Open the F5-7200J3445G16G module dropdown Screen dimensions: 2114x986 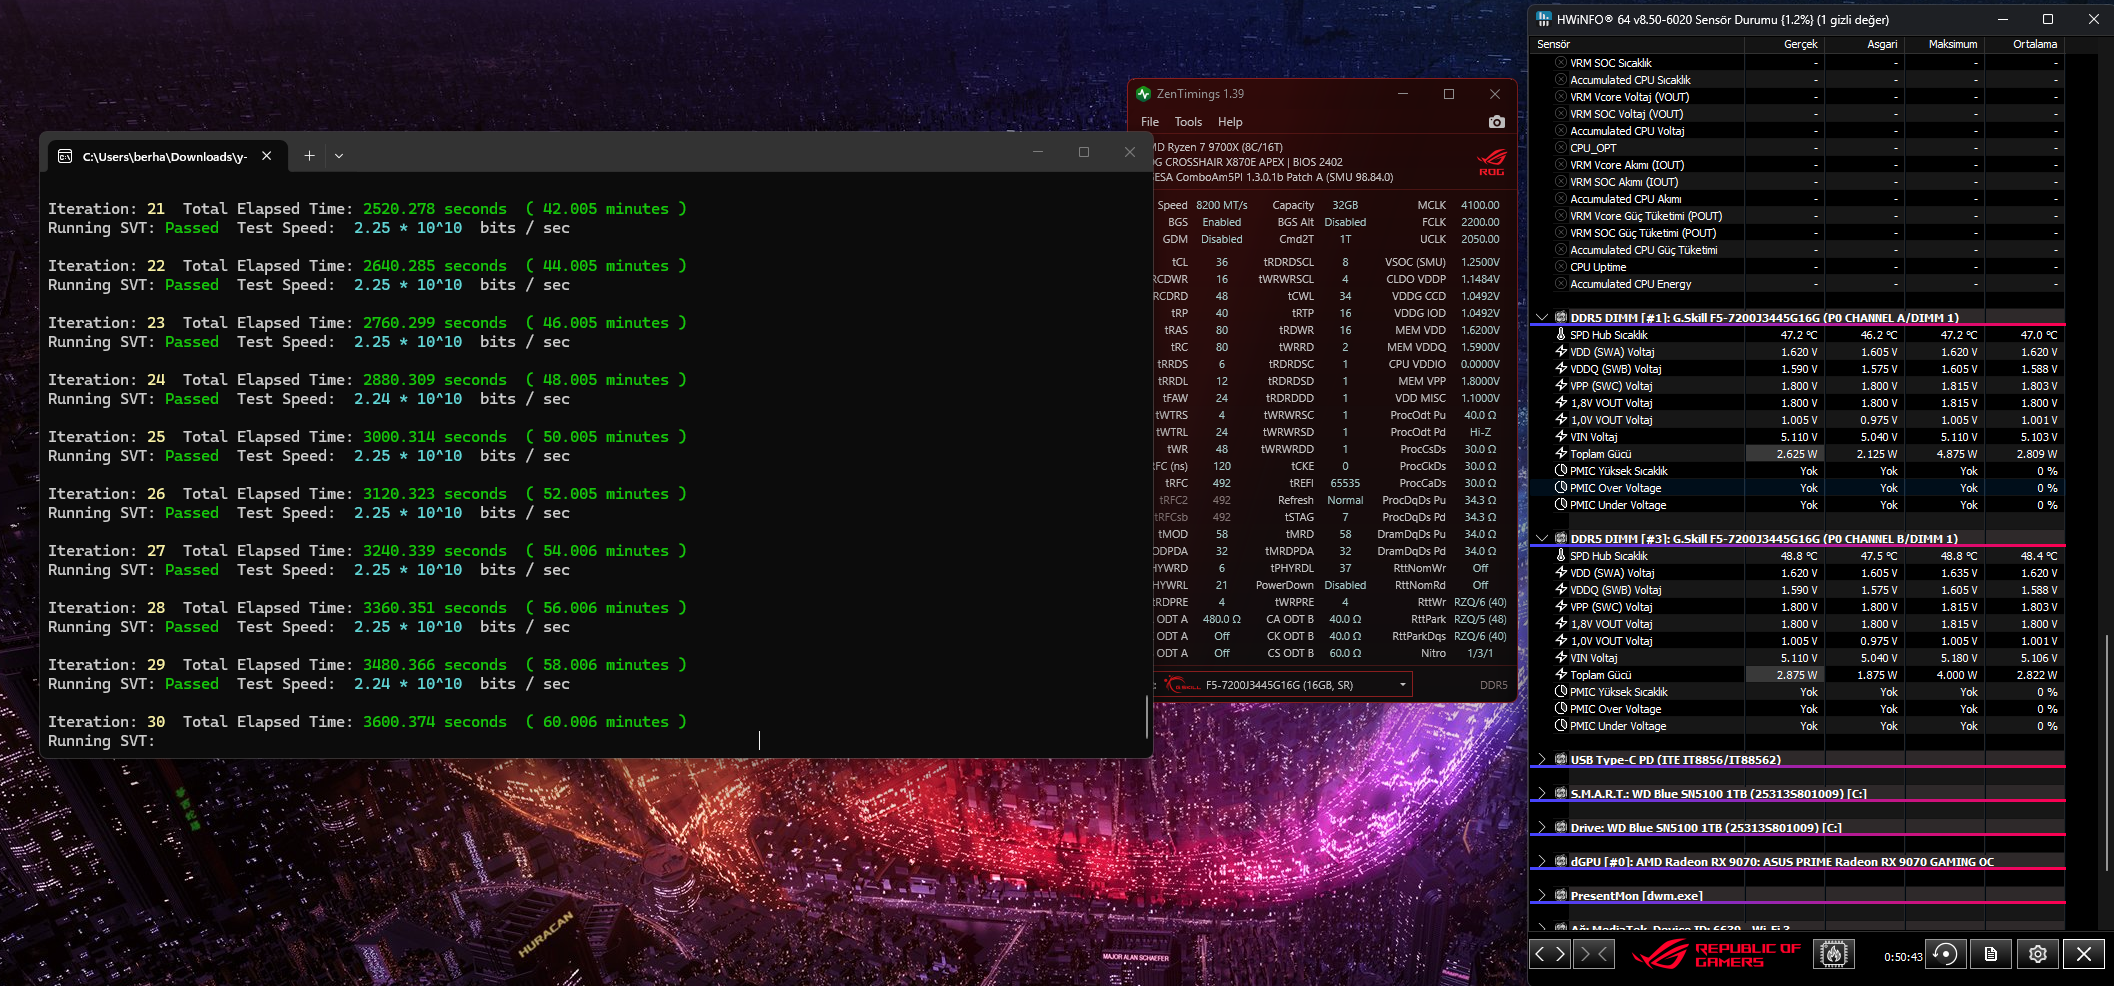[1403, 685]
